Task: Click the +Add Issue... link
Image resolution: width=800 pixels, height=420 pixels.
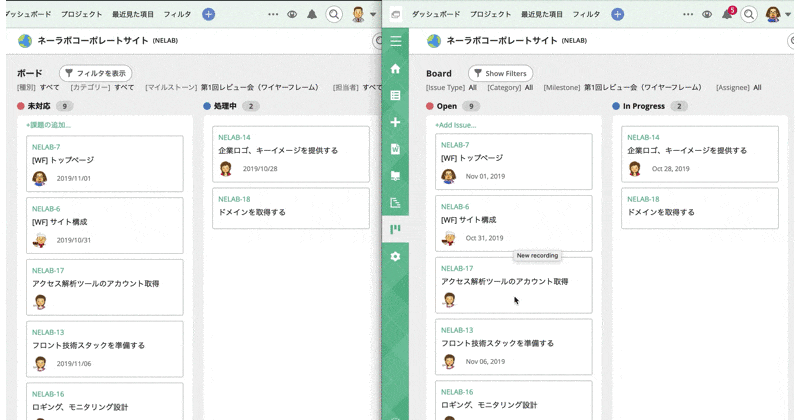Action: pos(456,125)
